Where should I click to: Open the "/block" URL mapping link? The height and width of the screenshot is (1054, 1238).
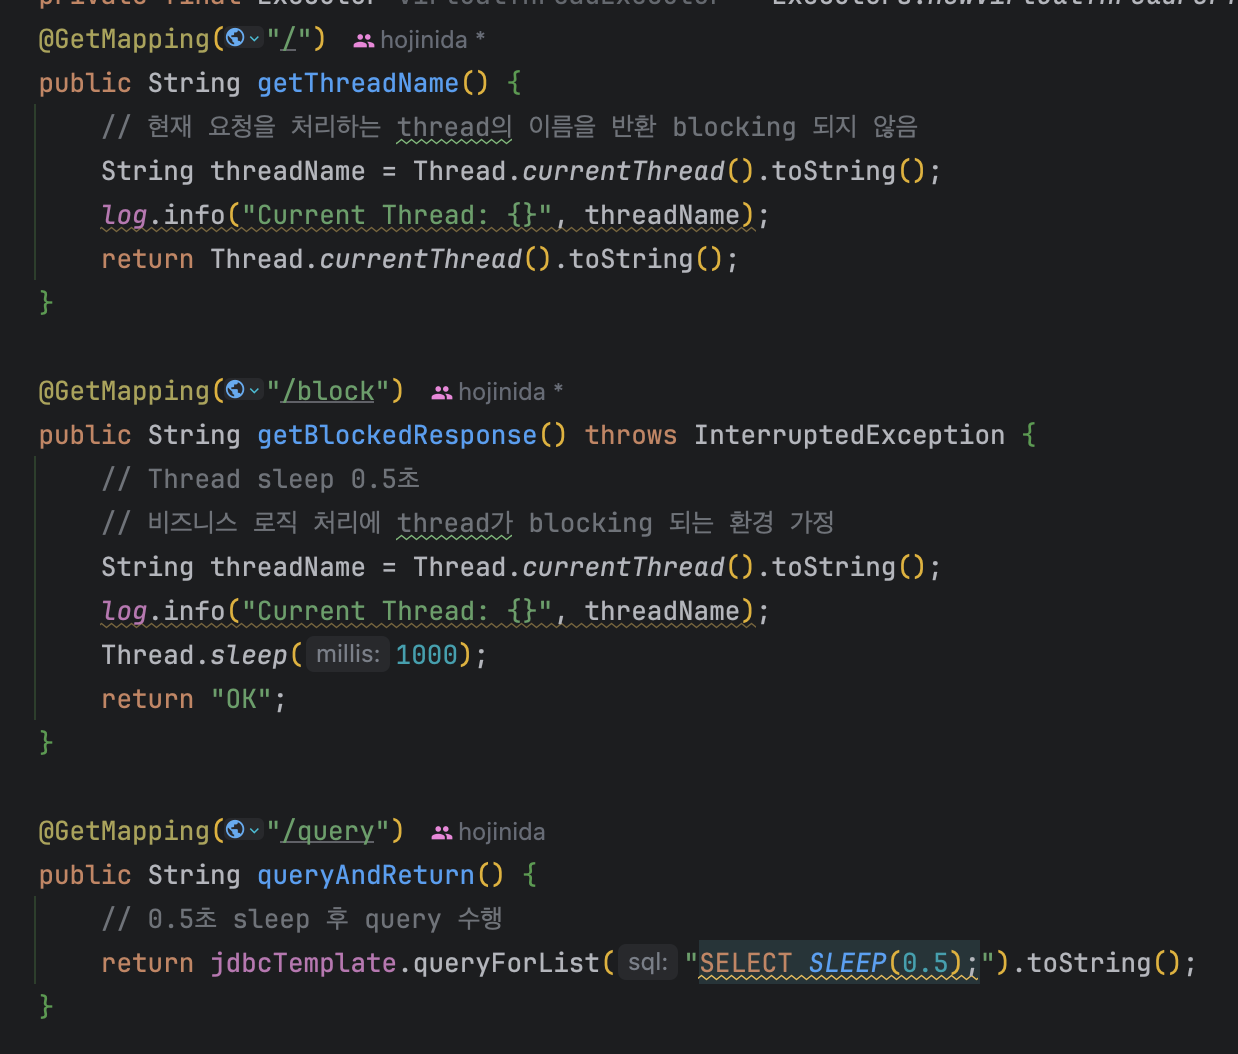(x=328, y=391)
